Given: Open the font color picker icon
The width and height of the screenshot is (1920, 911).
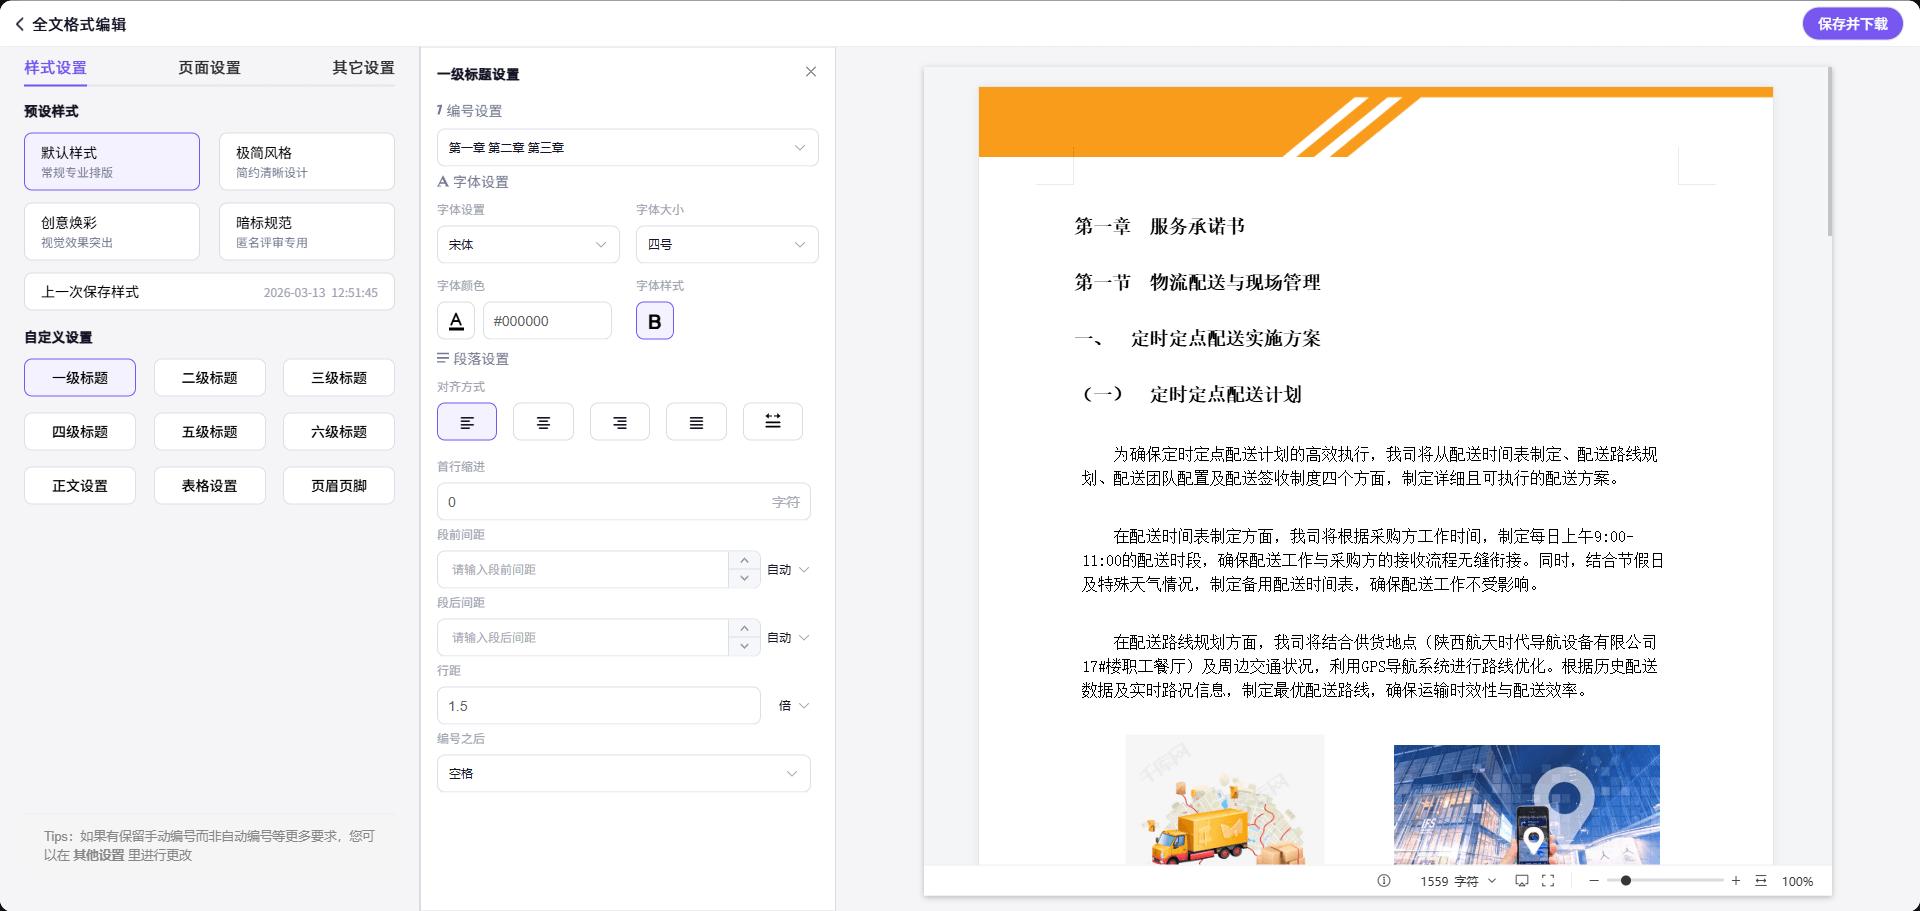Looking at the screenshot, I should coord(456,320).
